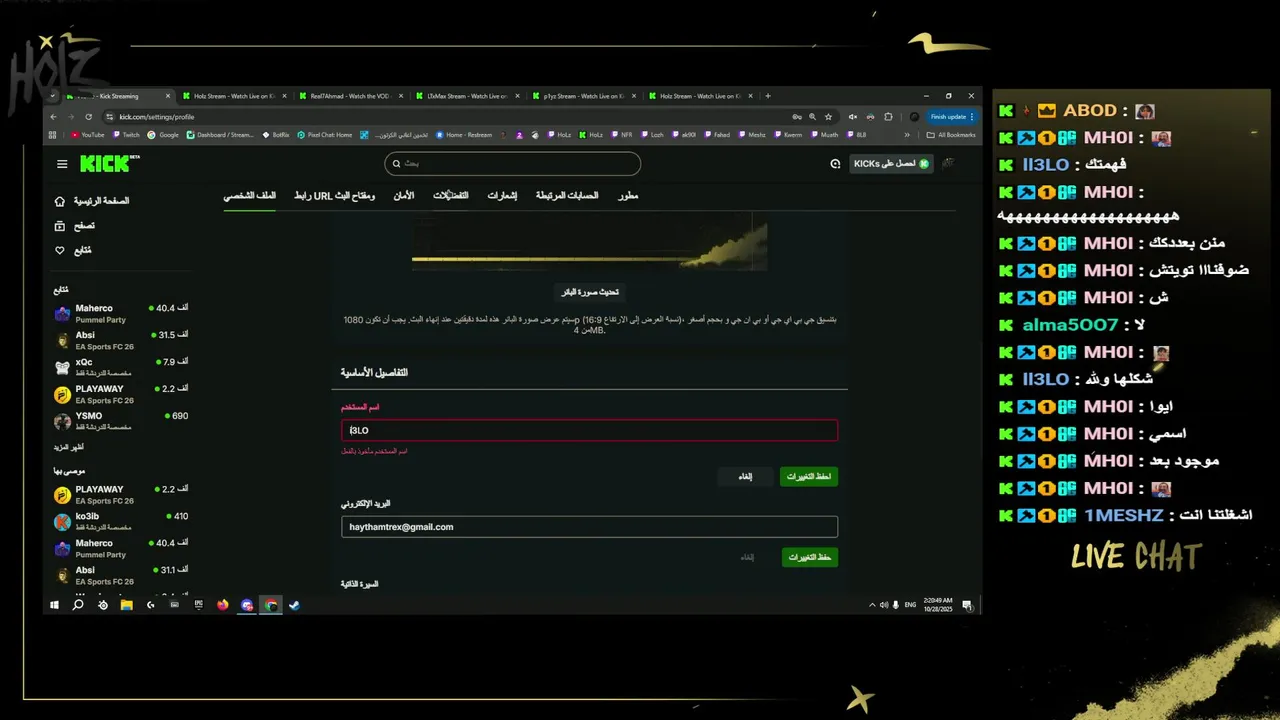This screenshot has height=720, width=1280.
Task: Open YSMO channel in following list
Action: [x=121, y=421]
